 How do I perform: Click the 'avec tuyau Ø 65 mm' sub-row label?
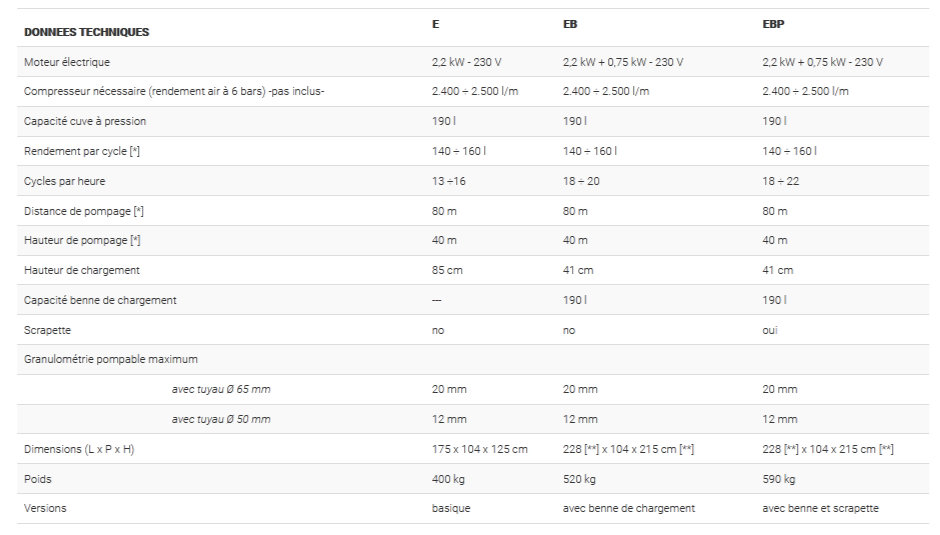(220, 389)
